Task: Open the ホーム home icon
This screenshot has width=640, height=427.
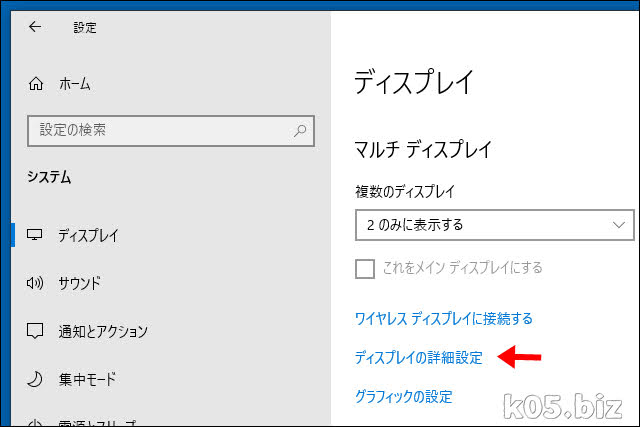Action: (36, 84)
